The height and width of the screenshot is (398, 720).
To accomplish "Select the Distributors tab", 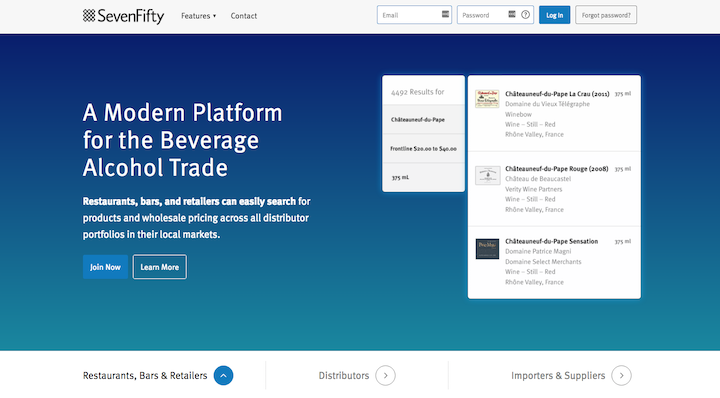I will tap(343, 376).
